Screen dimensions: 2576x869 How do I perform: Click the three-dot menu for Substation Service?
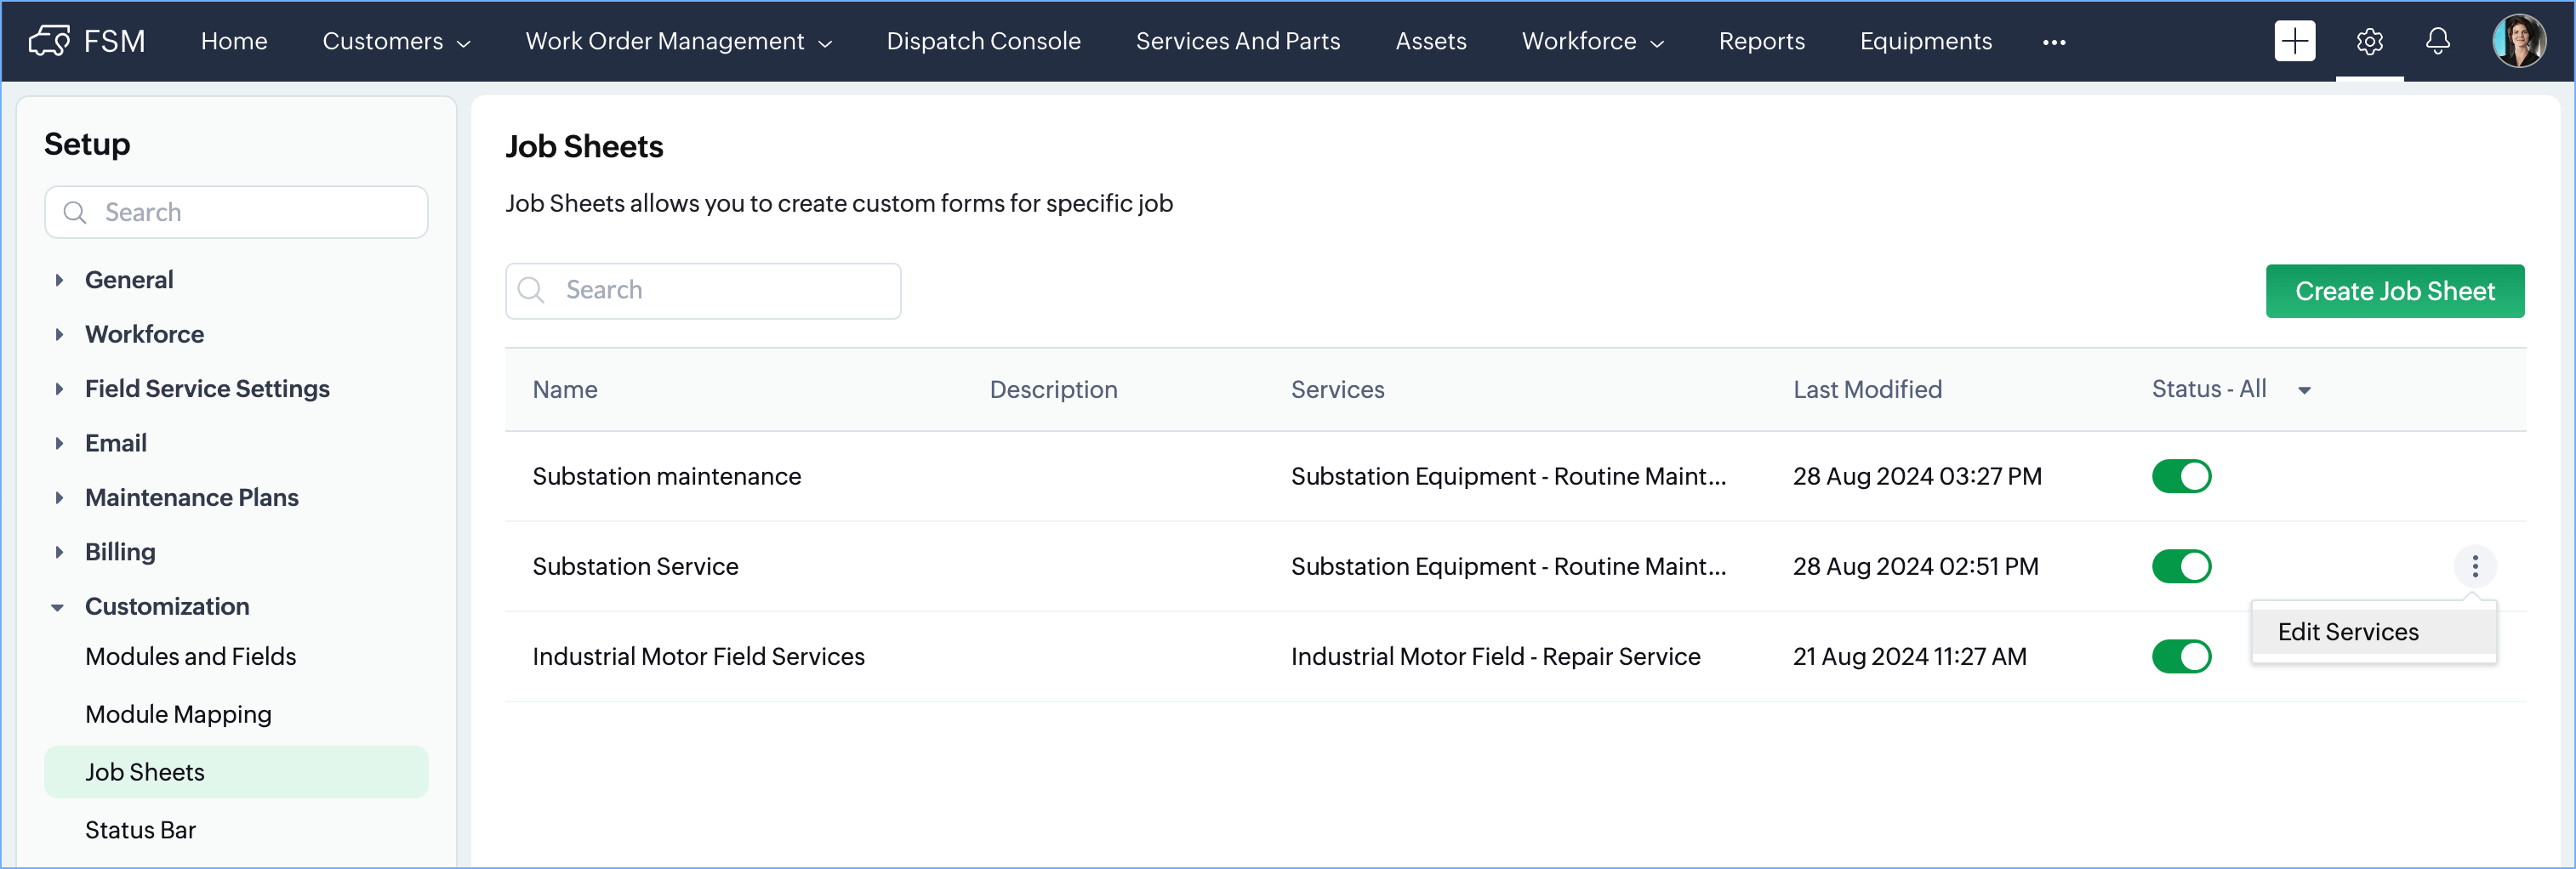click(x=2474, y=566)
